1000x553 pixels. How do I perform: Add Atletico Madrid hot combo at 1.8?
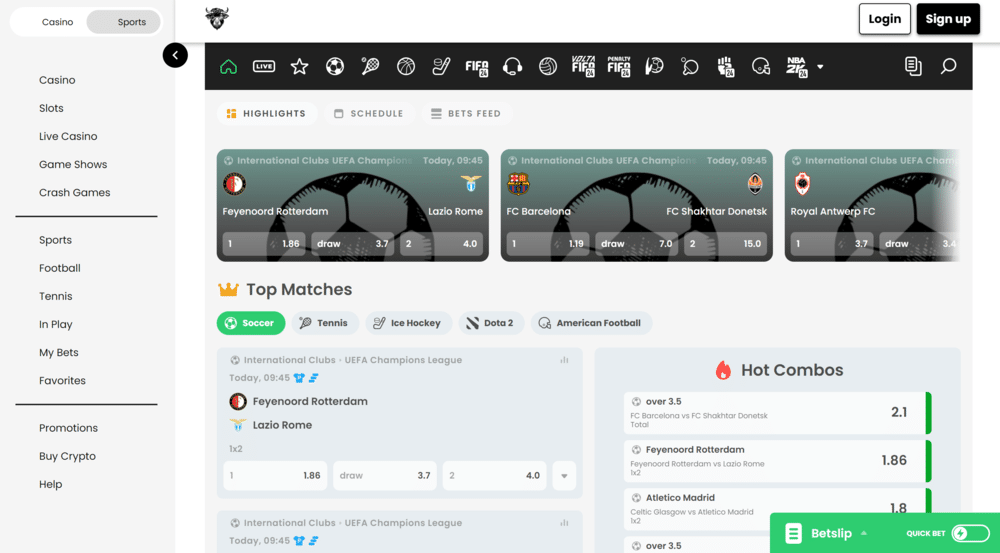pyautogui.click(x=777, y=508)
